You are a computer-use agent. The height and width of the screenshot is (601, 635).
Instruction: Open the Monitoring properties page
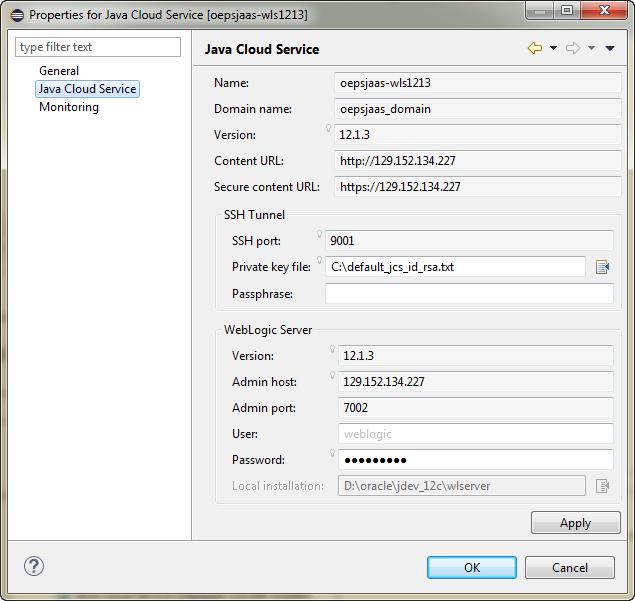click(x=69, y=107)
